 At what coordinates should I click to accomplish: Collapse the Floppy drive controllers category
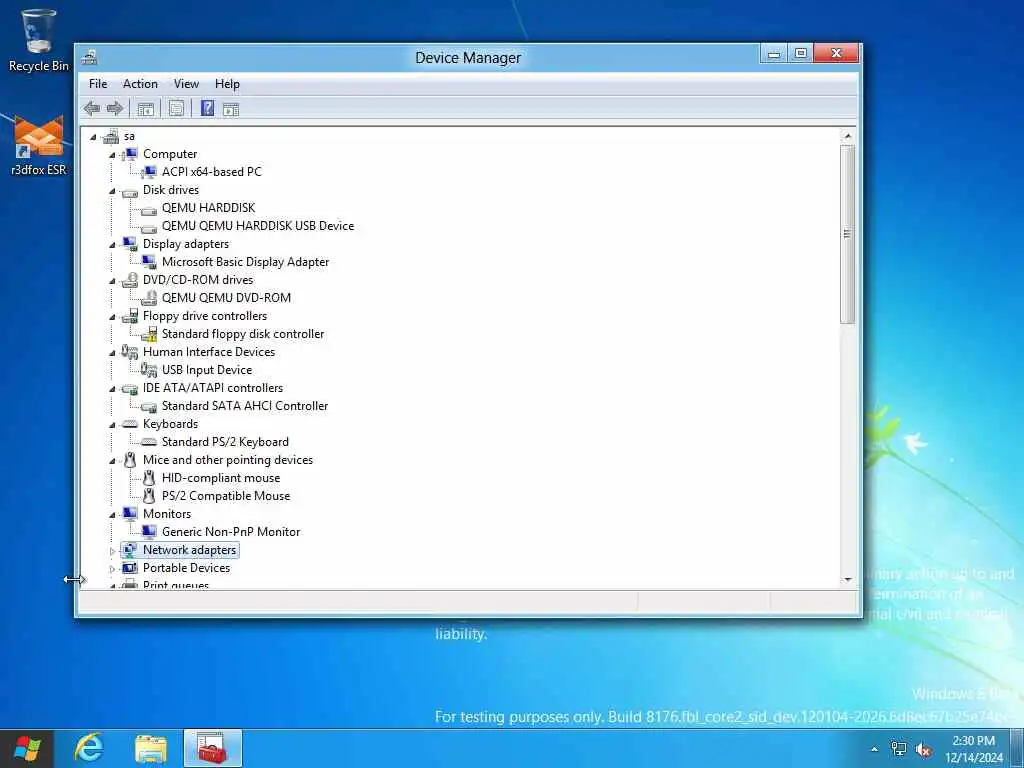112,317
